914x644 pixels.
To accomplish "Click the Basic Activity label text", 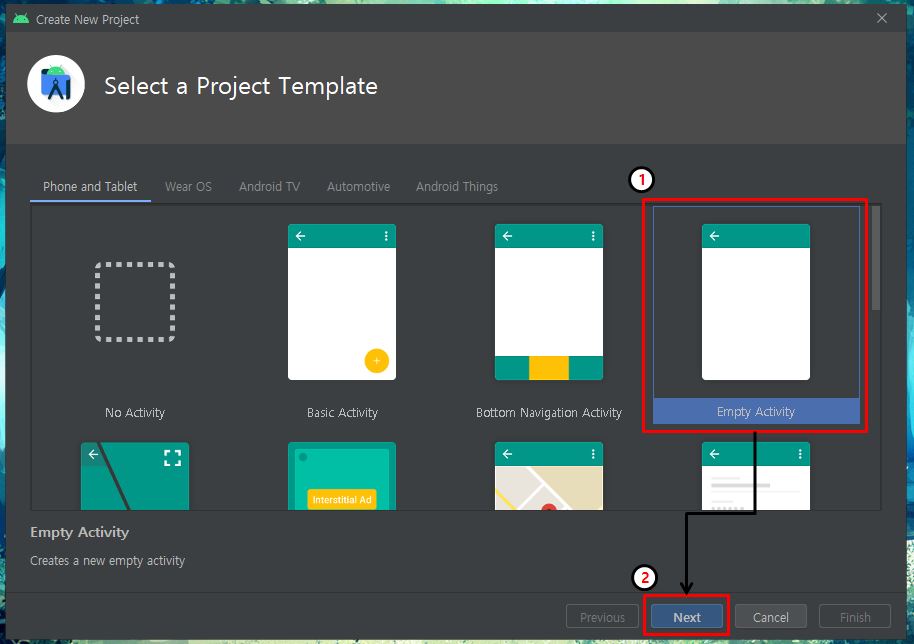I will click(342, 413).
